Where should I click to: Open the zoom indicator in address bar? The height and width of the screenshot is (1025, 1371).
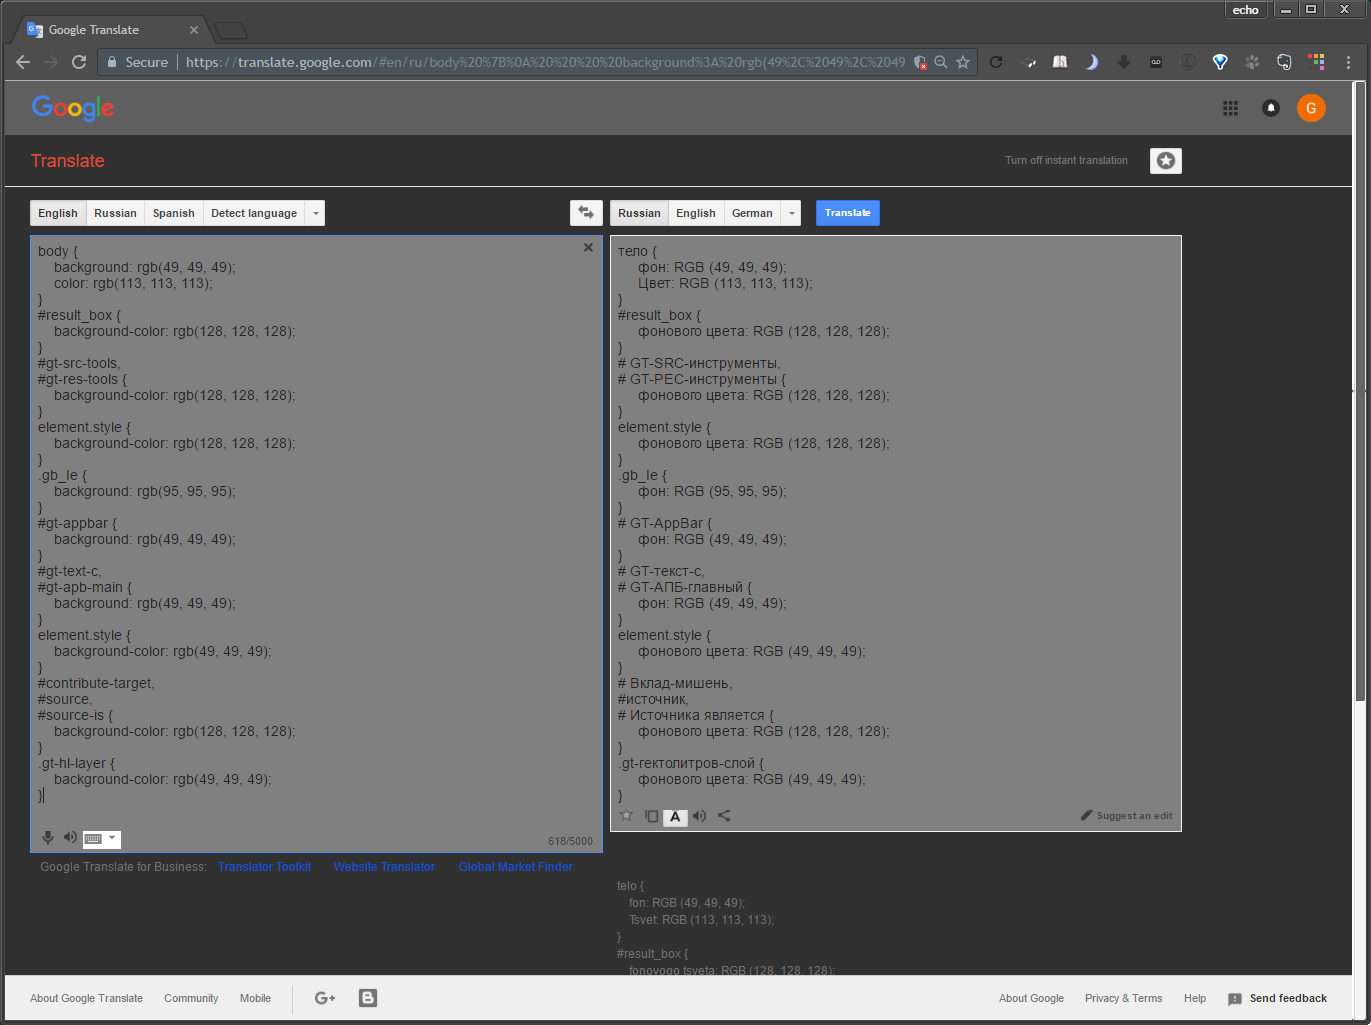941,62
